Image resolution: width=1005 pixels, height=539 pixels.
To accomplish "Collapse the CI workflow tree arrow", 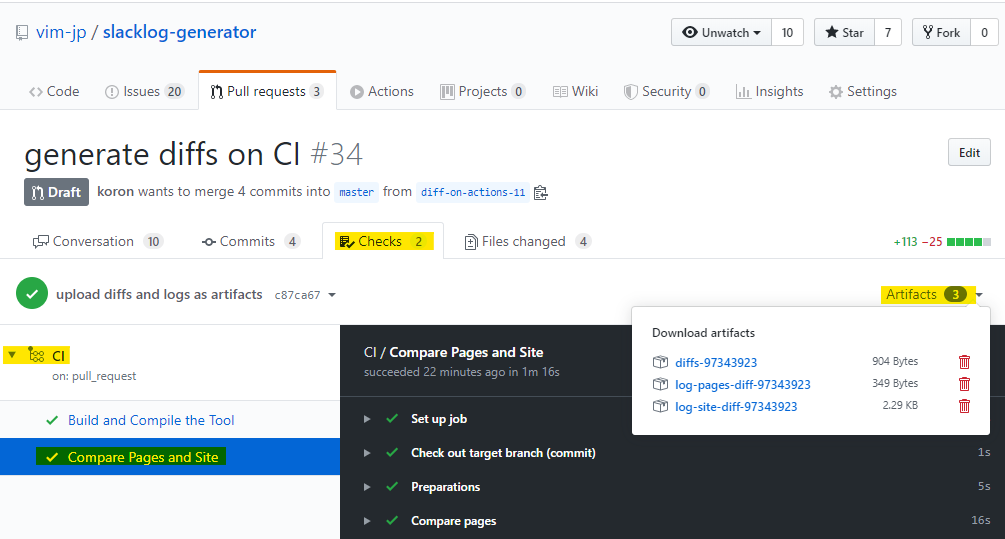I will pos(12,354).
